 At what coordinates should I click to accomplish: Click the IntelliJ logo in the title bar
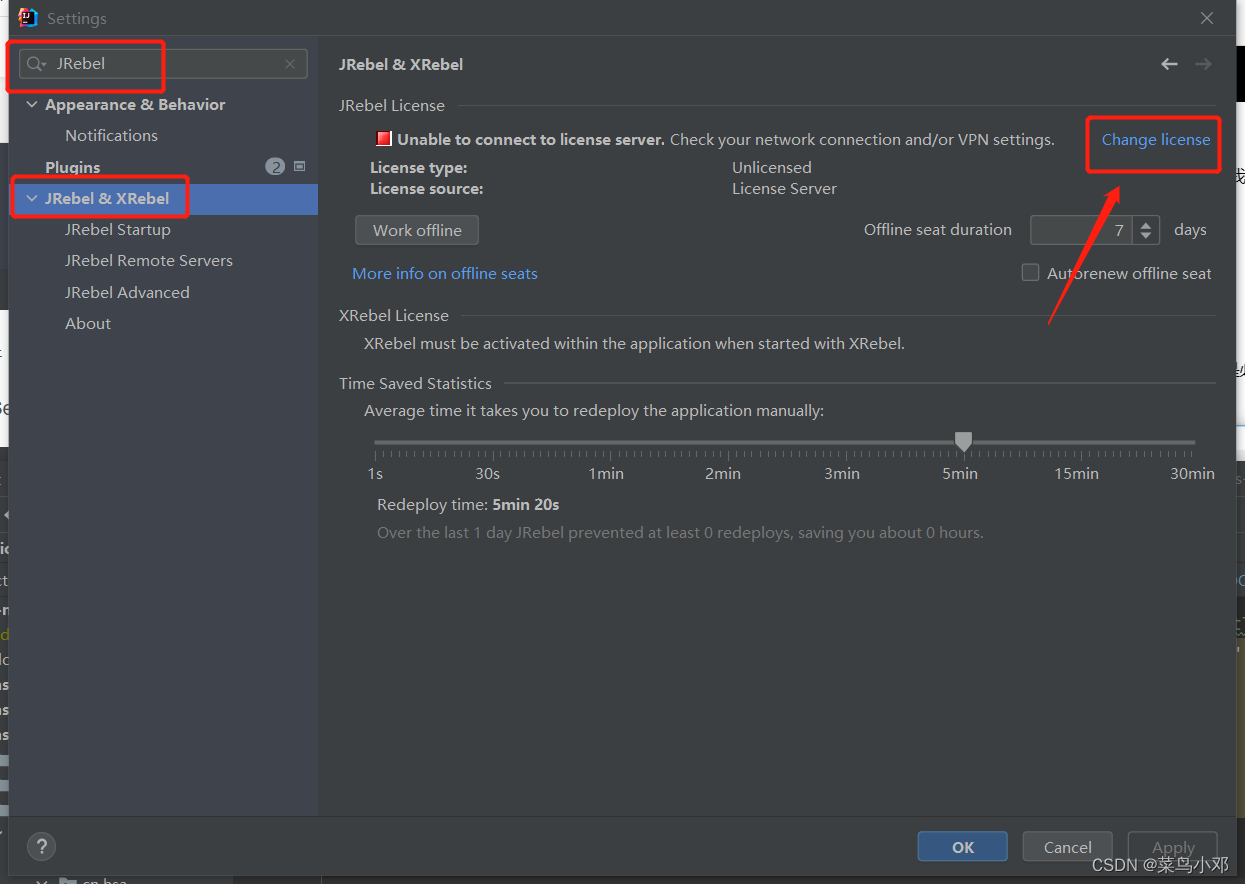[28, 18]
